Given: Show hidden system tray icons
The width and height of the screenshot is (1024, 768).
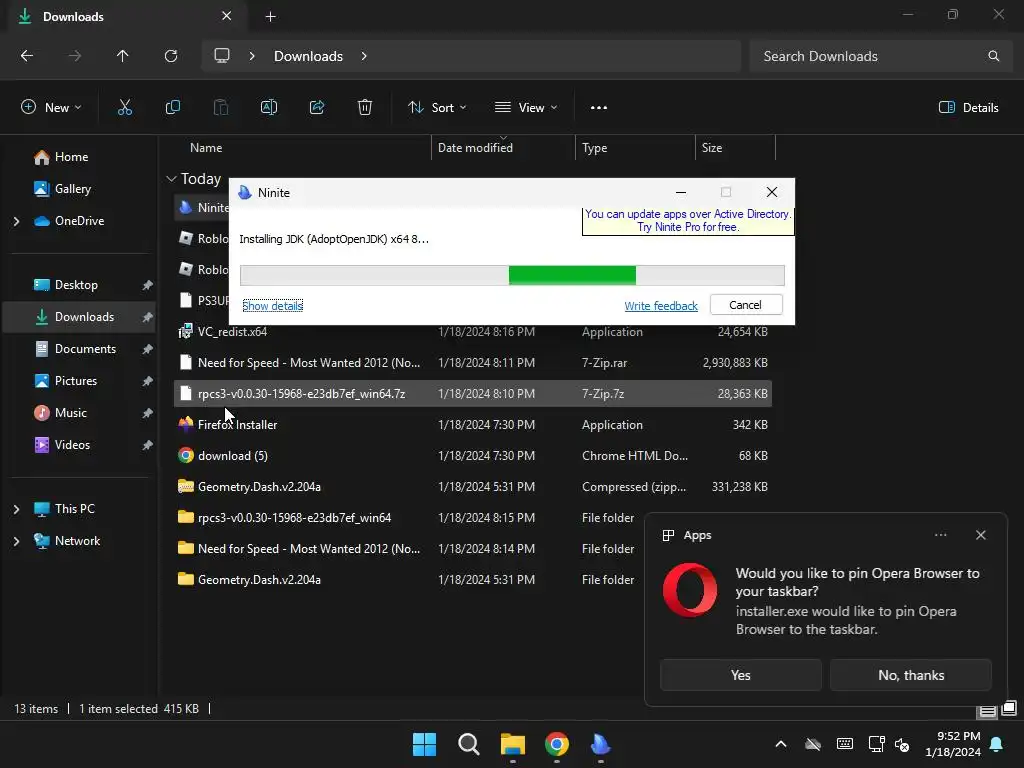Looking at the screenshot, I should tap(780, 744).
